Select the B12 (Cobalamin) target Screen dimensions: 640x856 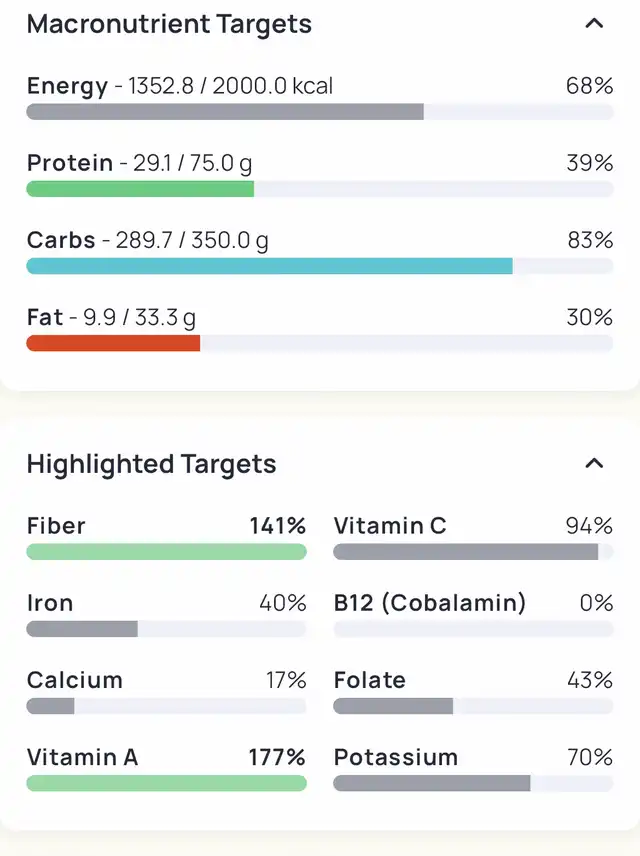click(429, 603)
